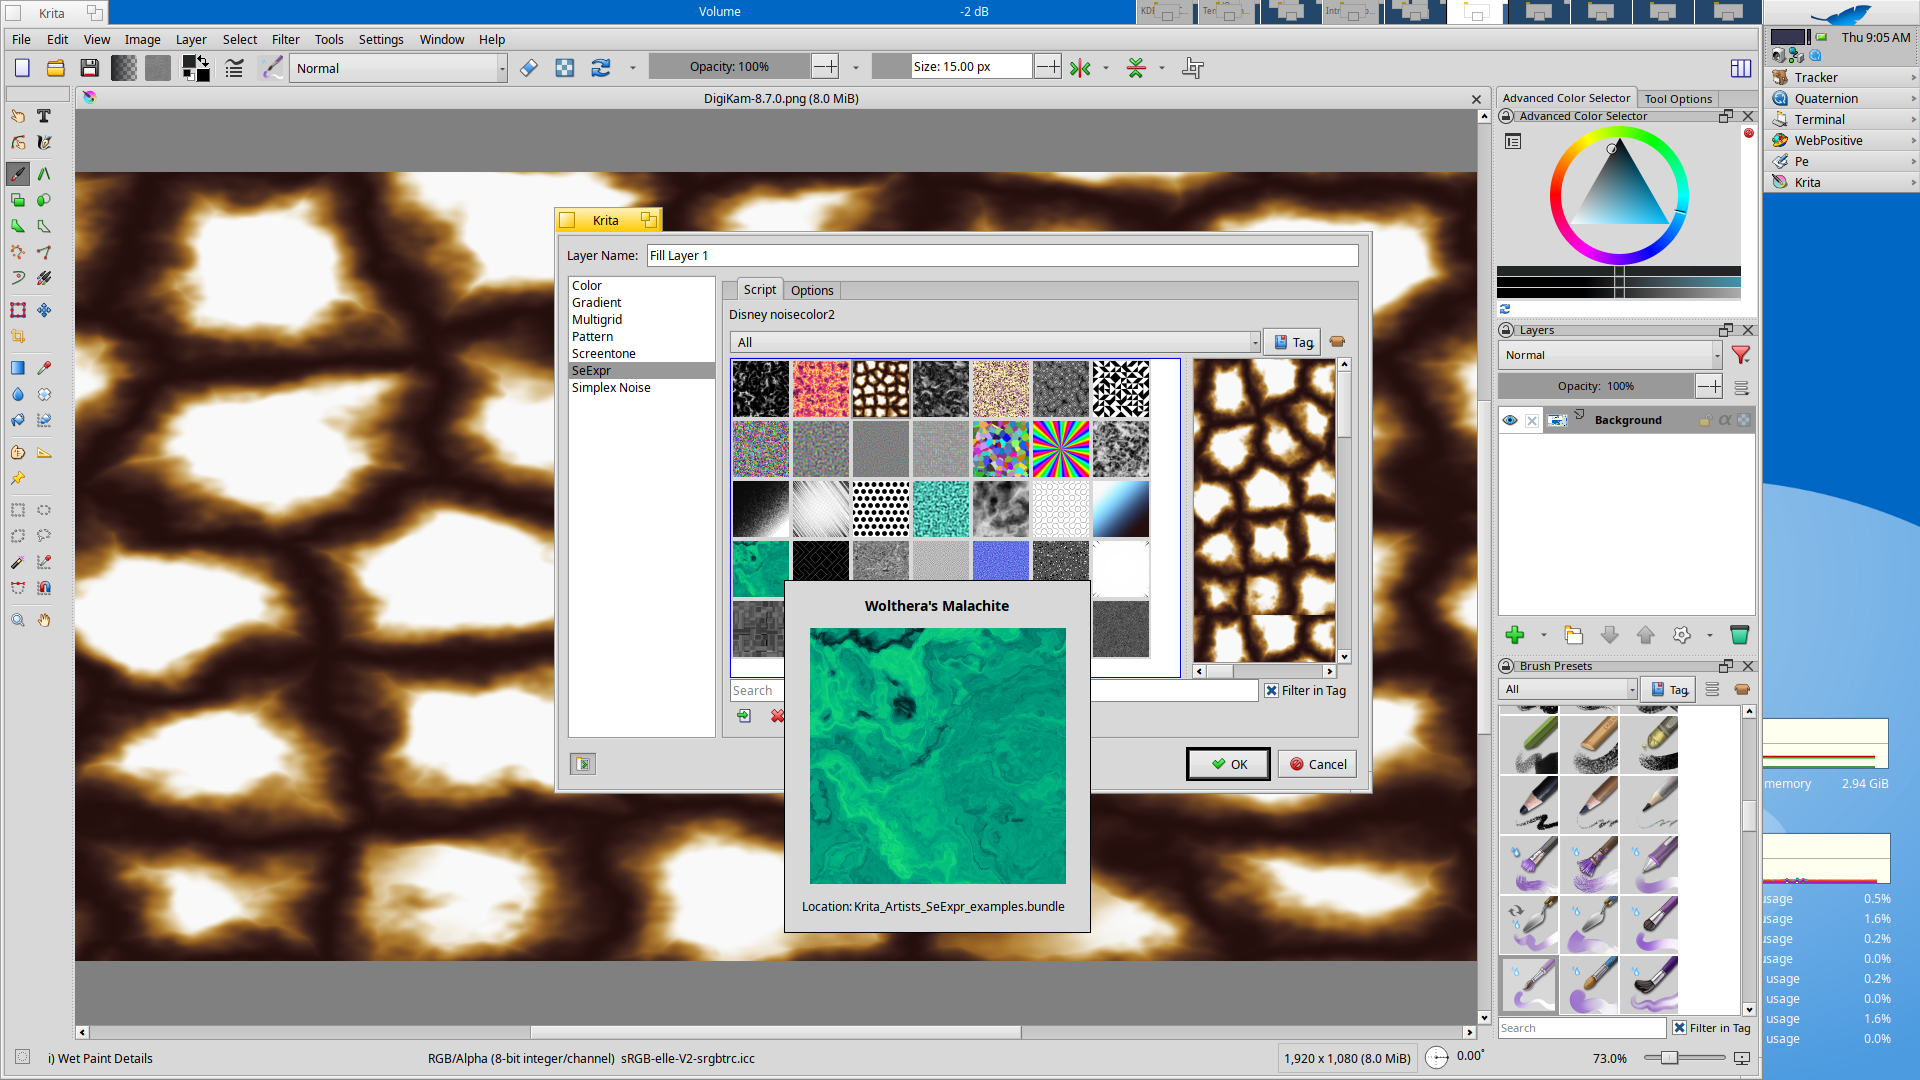The height and width of the screenshot is (1080, 1920).
Task: Select the Text tool in toolbox
Action: (44, 116)
